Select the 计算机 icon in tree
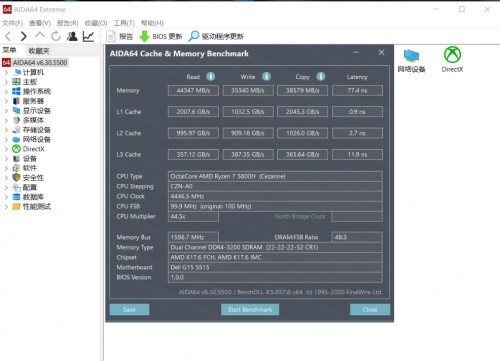The width and height of the screenshot is (500, 361). [x=17, y=72]
